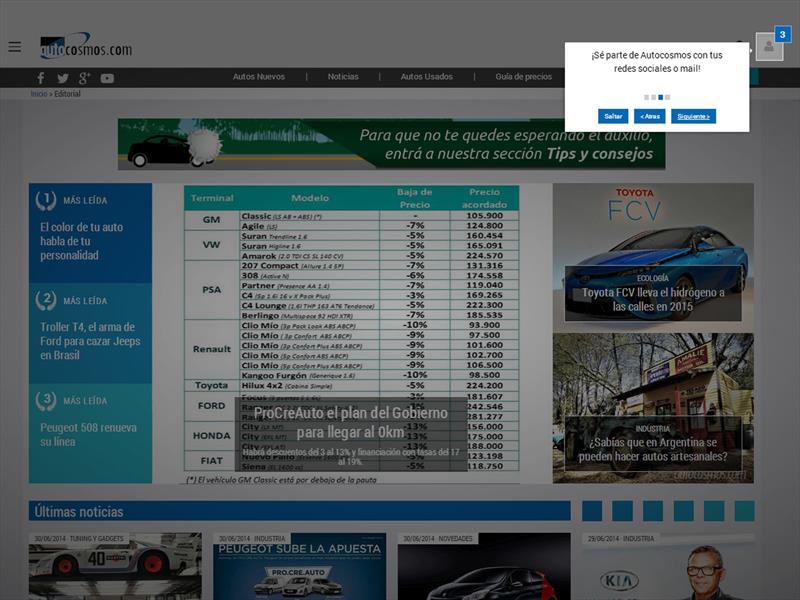Click the Tips y consejos banner
Image resolution: width=800 pixels, height=600 pixels.
tap(391, 144)
